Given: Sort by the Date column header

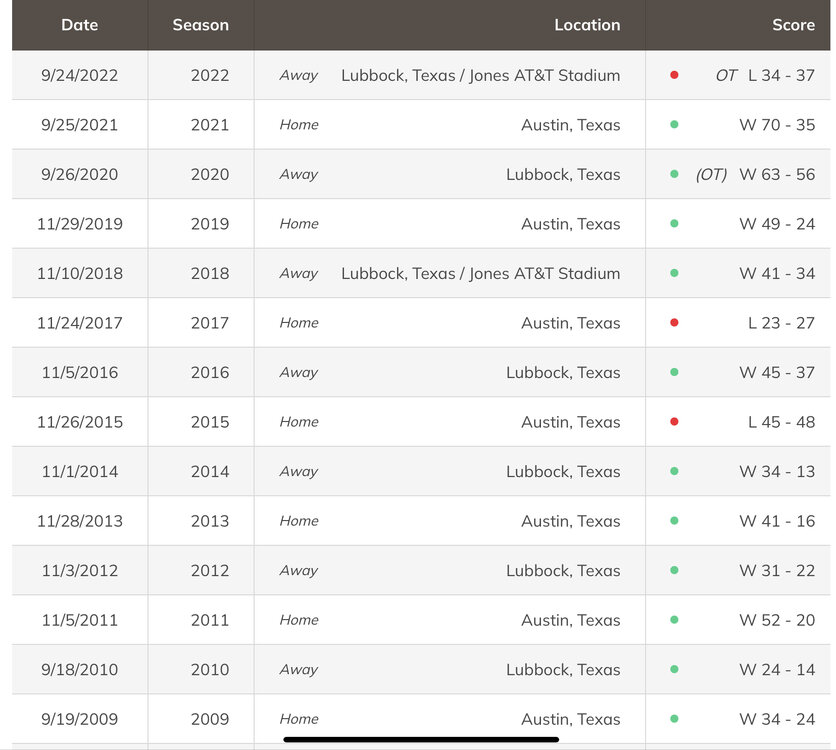Looking at the screenshot, I should pos(79,25).
